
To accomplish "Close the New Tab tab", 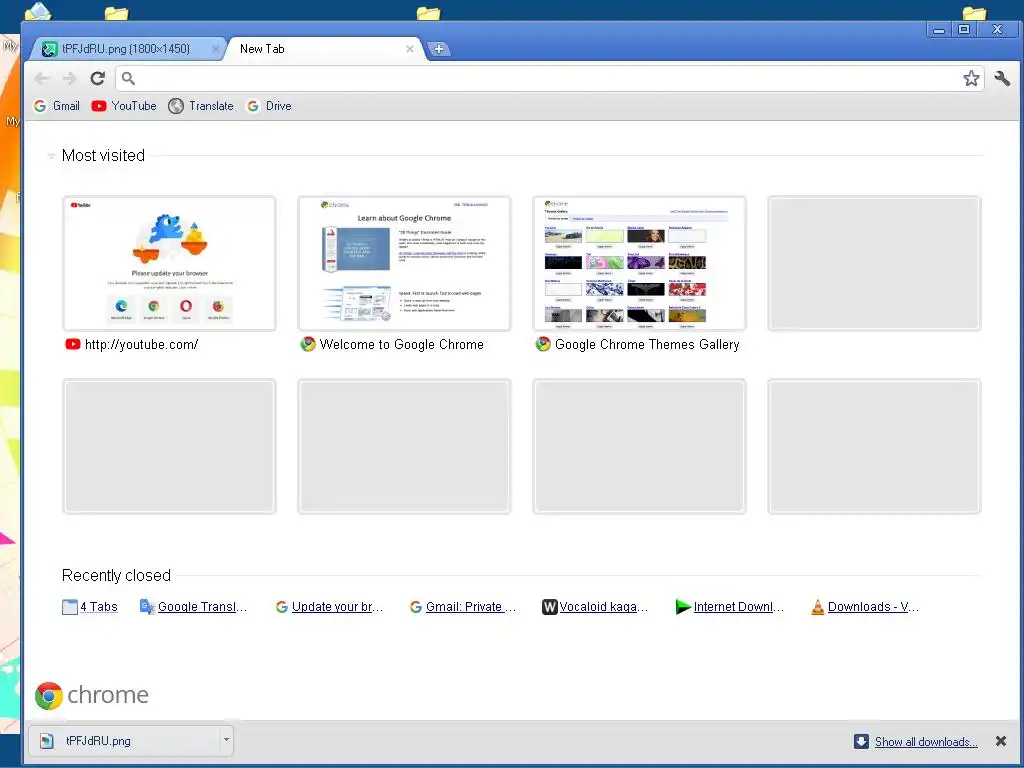I will coord(409,49).
